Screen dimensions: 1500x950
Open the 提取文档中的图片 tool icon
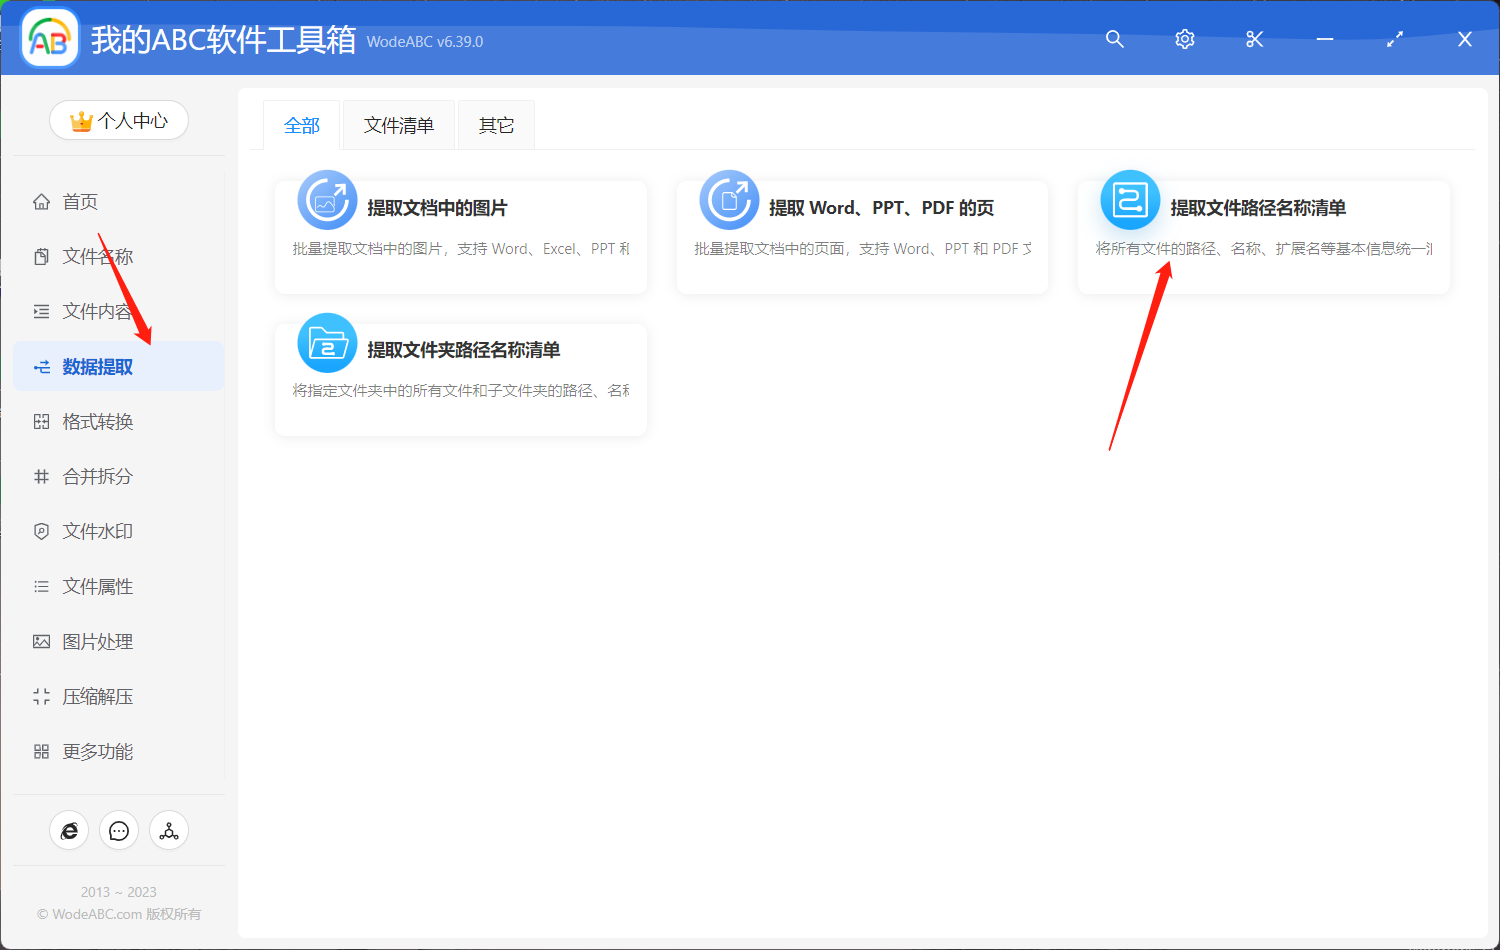[327, 200]
